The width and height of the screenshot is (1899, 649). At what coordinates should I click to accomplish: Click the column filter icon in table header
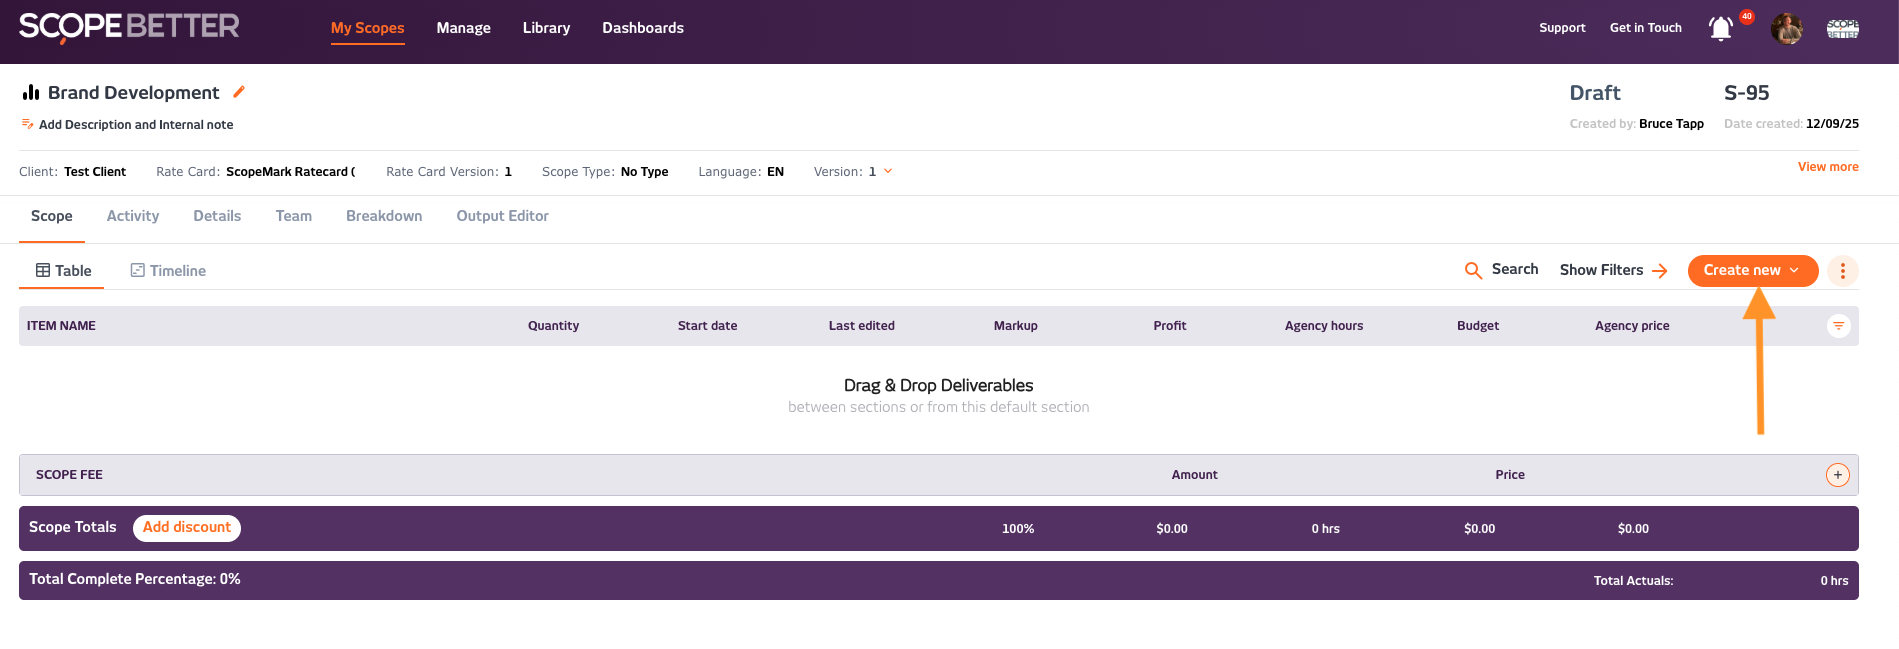(1838, 326)
